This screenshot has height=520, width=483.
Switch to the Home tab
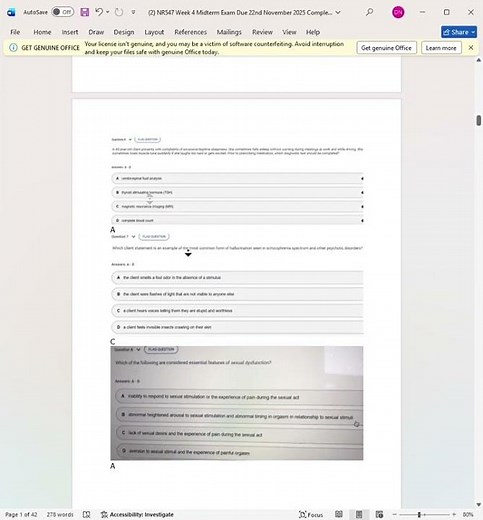tap(42, 32)
